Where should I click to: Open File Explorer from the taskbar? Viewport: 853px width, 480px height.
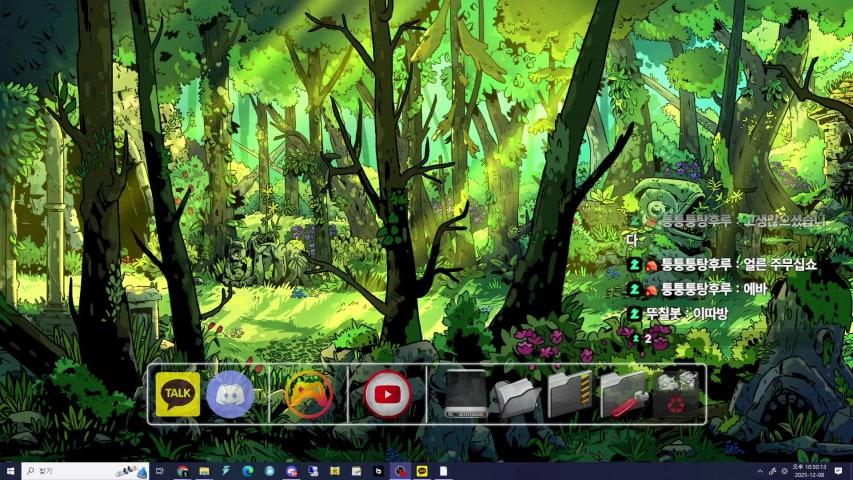pyautogui.click(x=204, y=471)
